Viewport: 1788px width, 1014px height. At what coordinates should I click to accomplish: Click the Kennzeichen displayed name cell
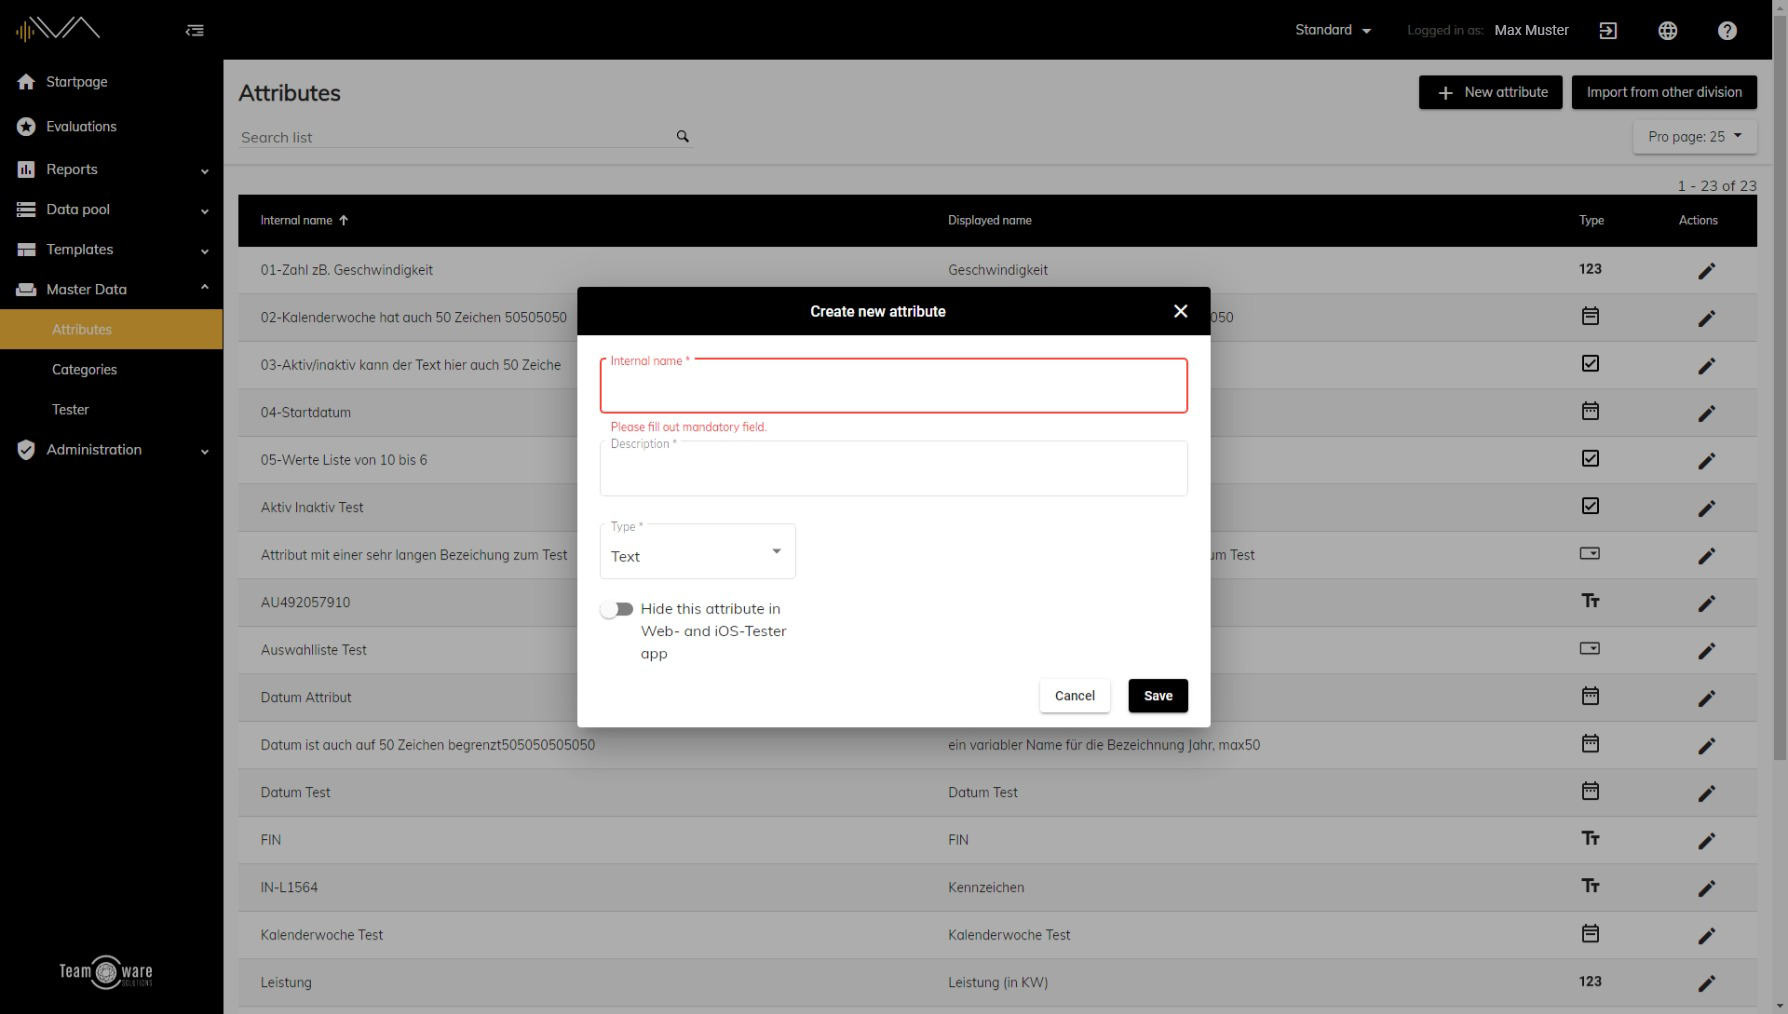[986, 887]
